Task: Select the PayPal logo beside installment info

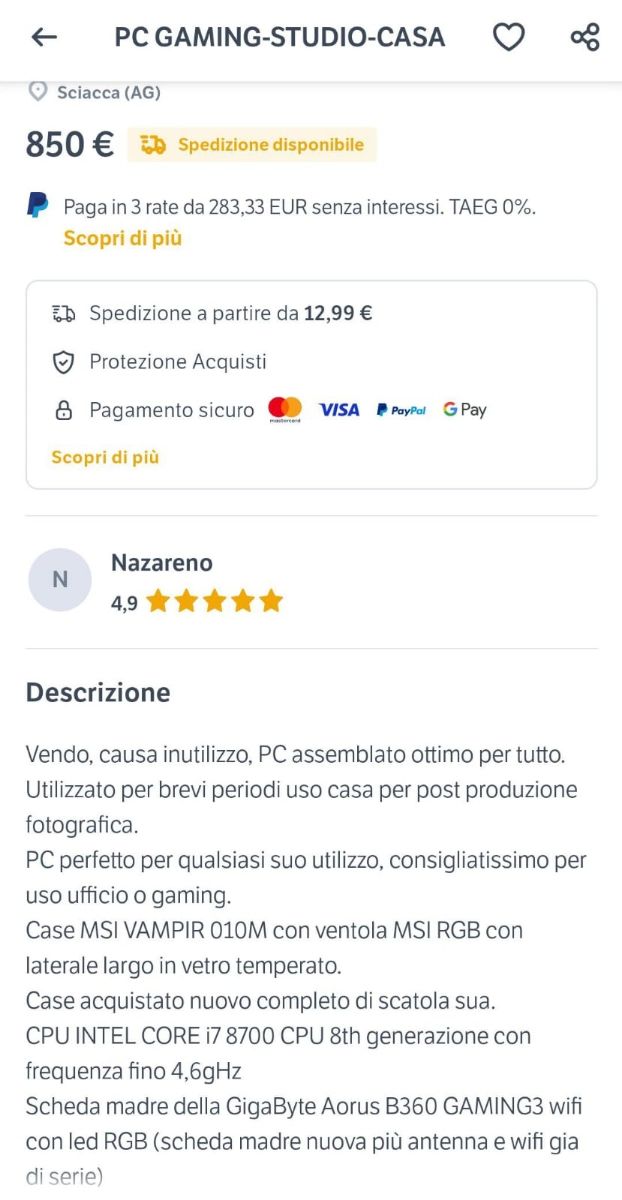Action: 37,205
